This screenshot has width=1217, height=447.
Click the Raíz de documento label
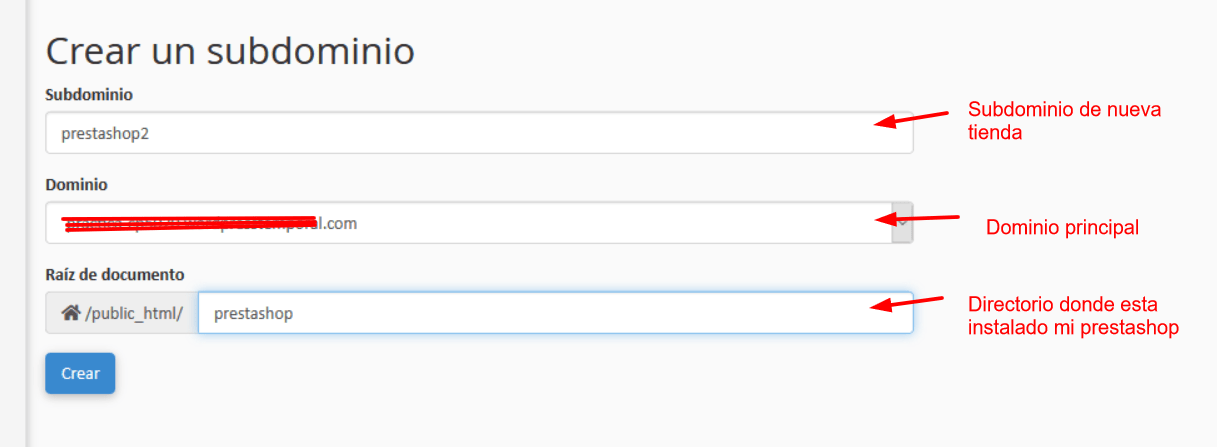(114, 274)
